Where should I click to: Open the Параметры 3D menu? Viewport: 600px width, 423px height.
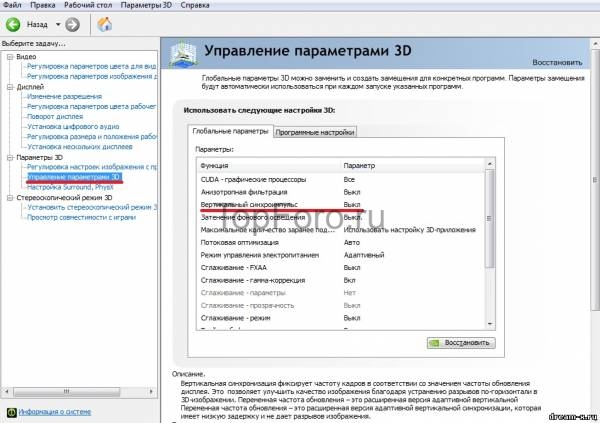(146, 5)
